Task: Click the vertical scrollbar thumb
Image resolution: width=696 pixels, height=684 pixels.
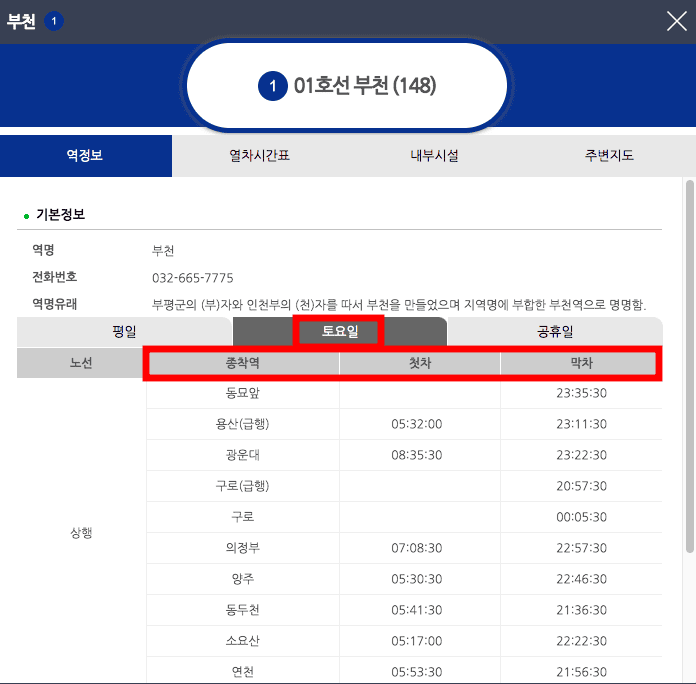Action: tap(689, 366)
